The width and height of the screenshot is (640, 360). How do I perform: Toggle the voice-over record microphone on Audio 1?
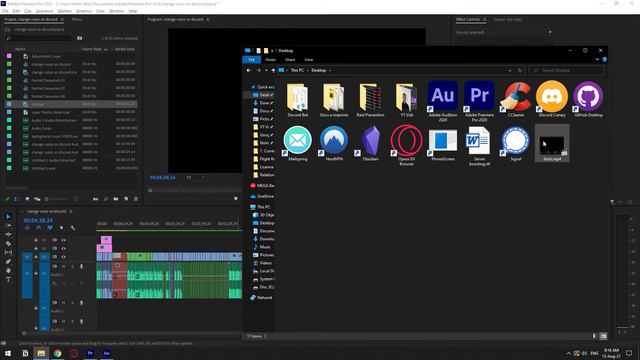pyautogui.click(x=81, y=267)
